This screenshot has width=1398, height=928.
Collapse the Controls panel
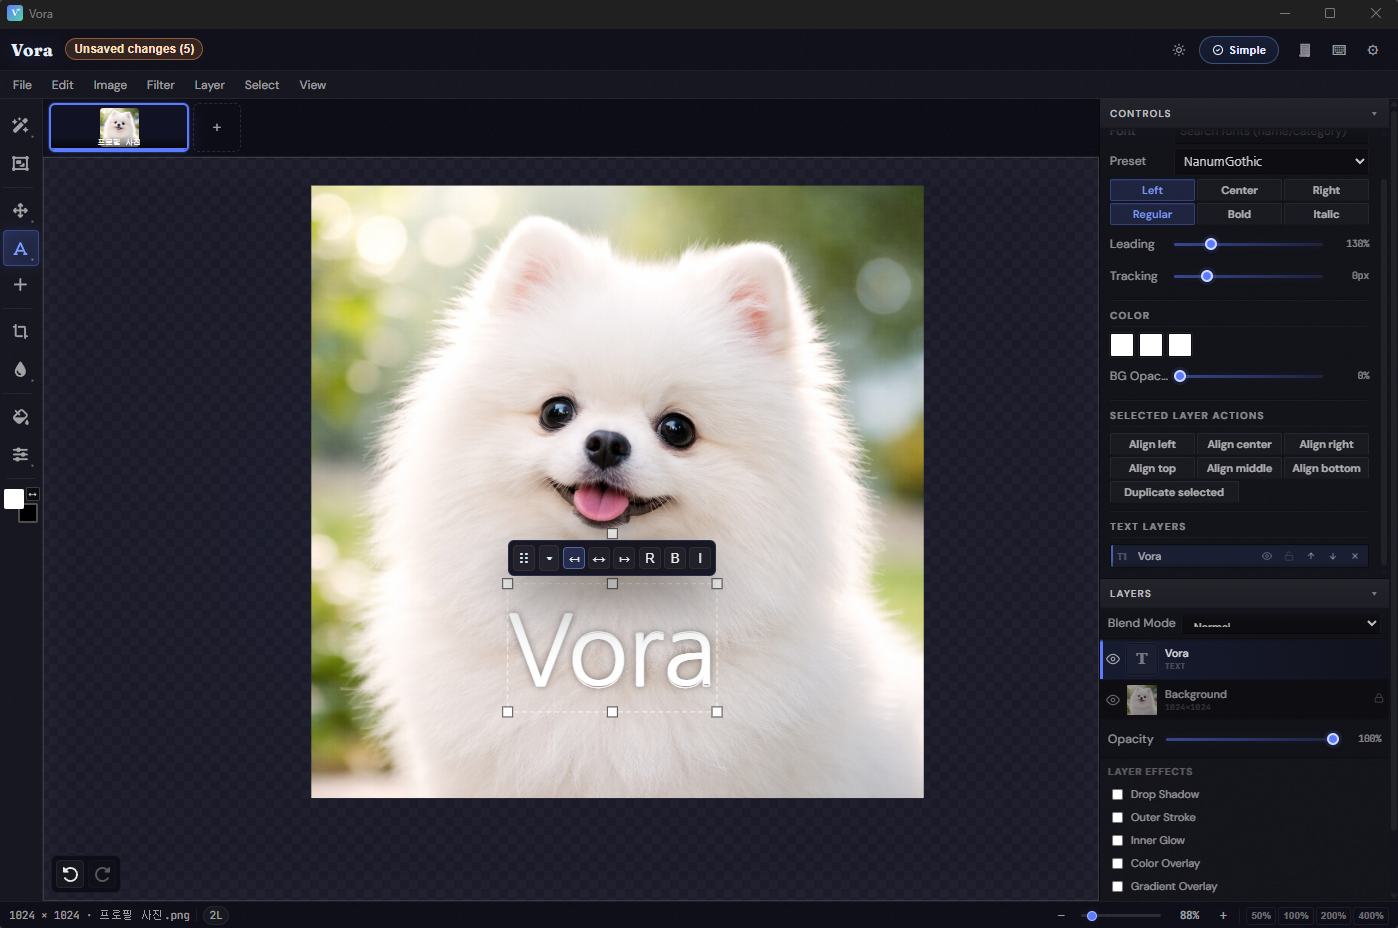[x=1374, y=113]
